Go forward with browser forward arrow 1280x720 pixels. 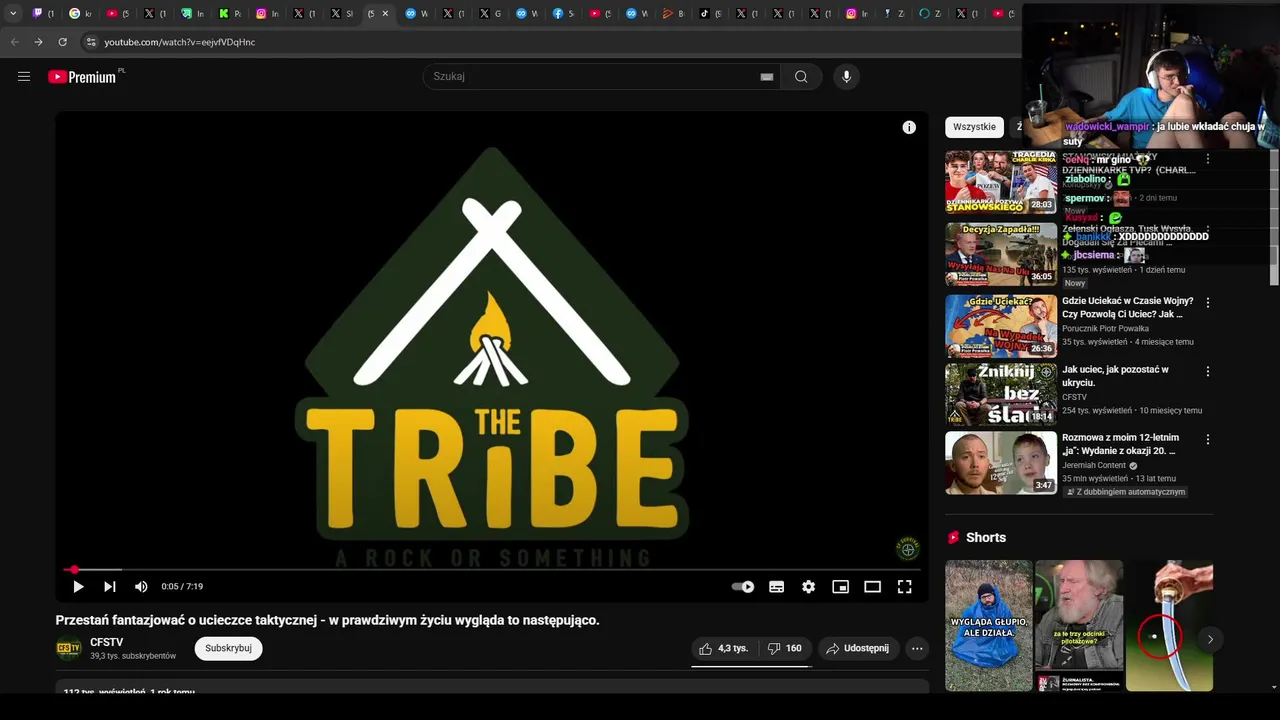[38, 42]
